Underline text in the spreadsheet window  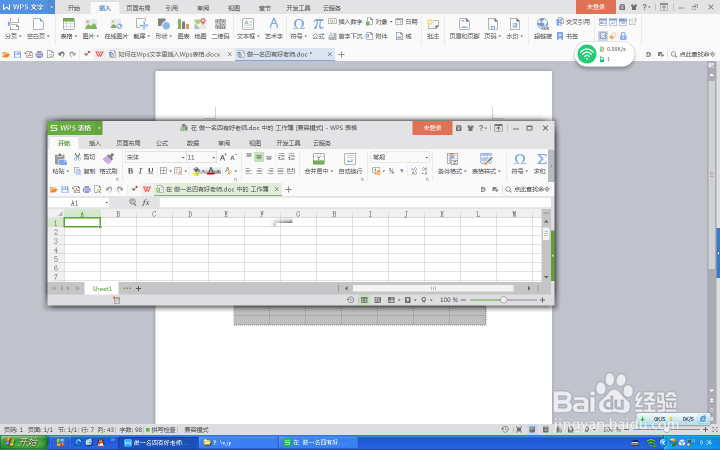point(151,171)
